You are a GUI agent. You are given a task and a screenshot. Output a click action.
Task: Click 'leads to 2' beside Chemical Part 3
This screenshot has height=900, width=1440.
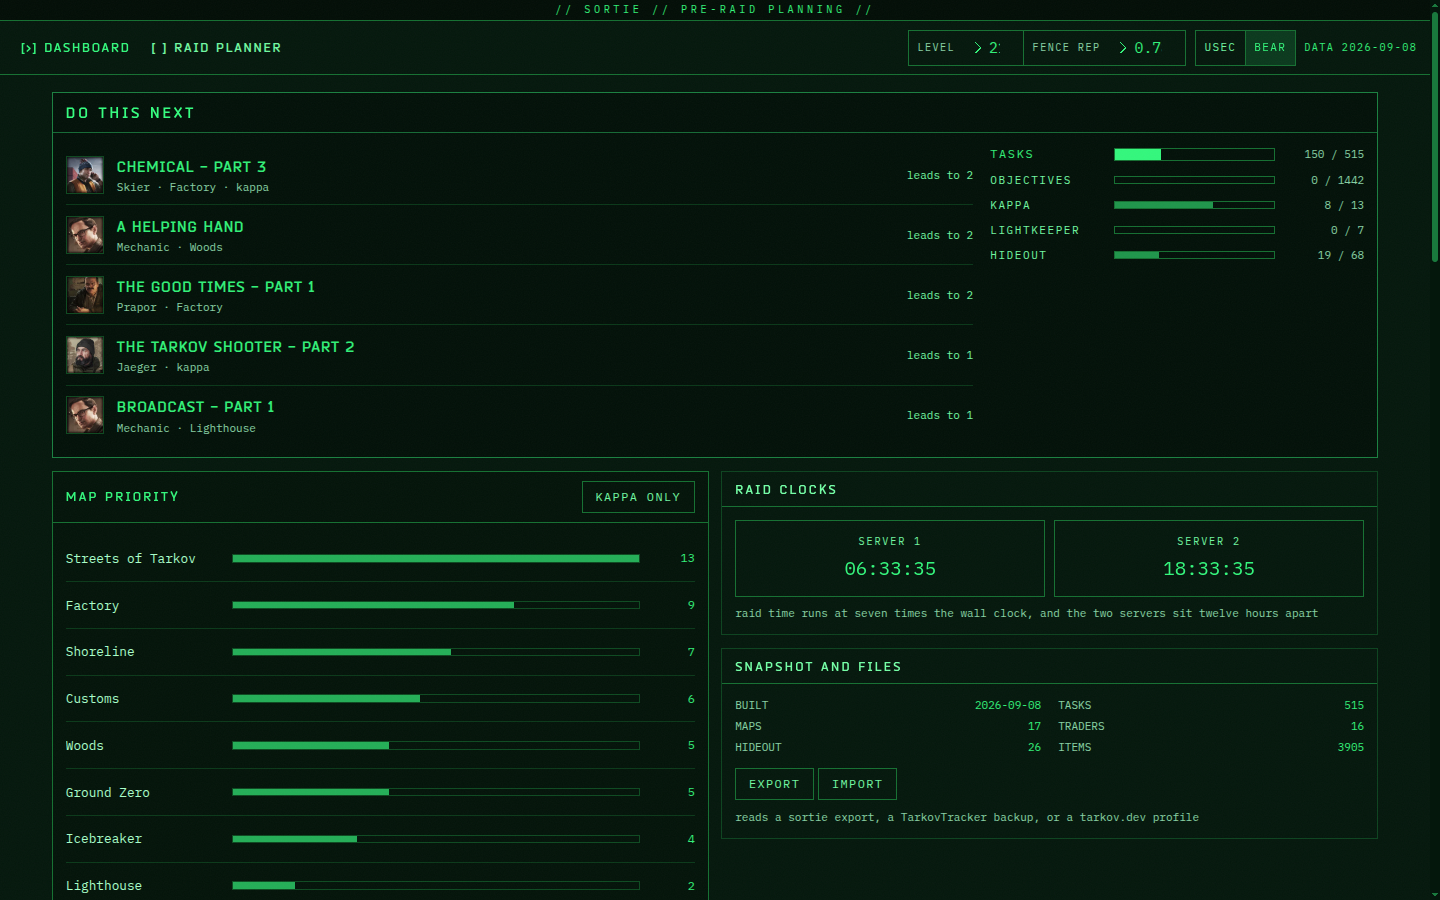[940, 175]
